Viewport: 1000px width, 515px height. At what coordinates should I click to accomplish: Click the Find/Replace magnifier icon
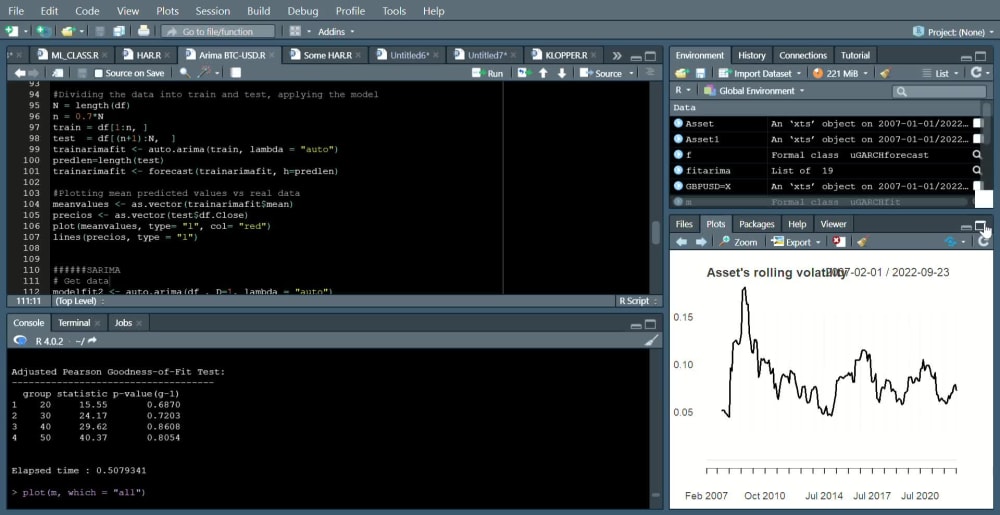[x=184, y=73]
